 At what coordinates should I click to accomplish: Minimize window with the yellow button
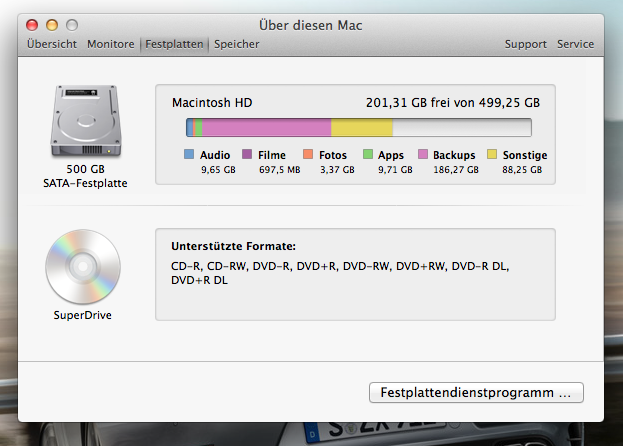[x=52, y=25]
